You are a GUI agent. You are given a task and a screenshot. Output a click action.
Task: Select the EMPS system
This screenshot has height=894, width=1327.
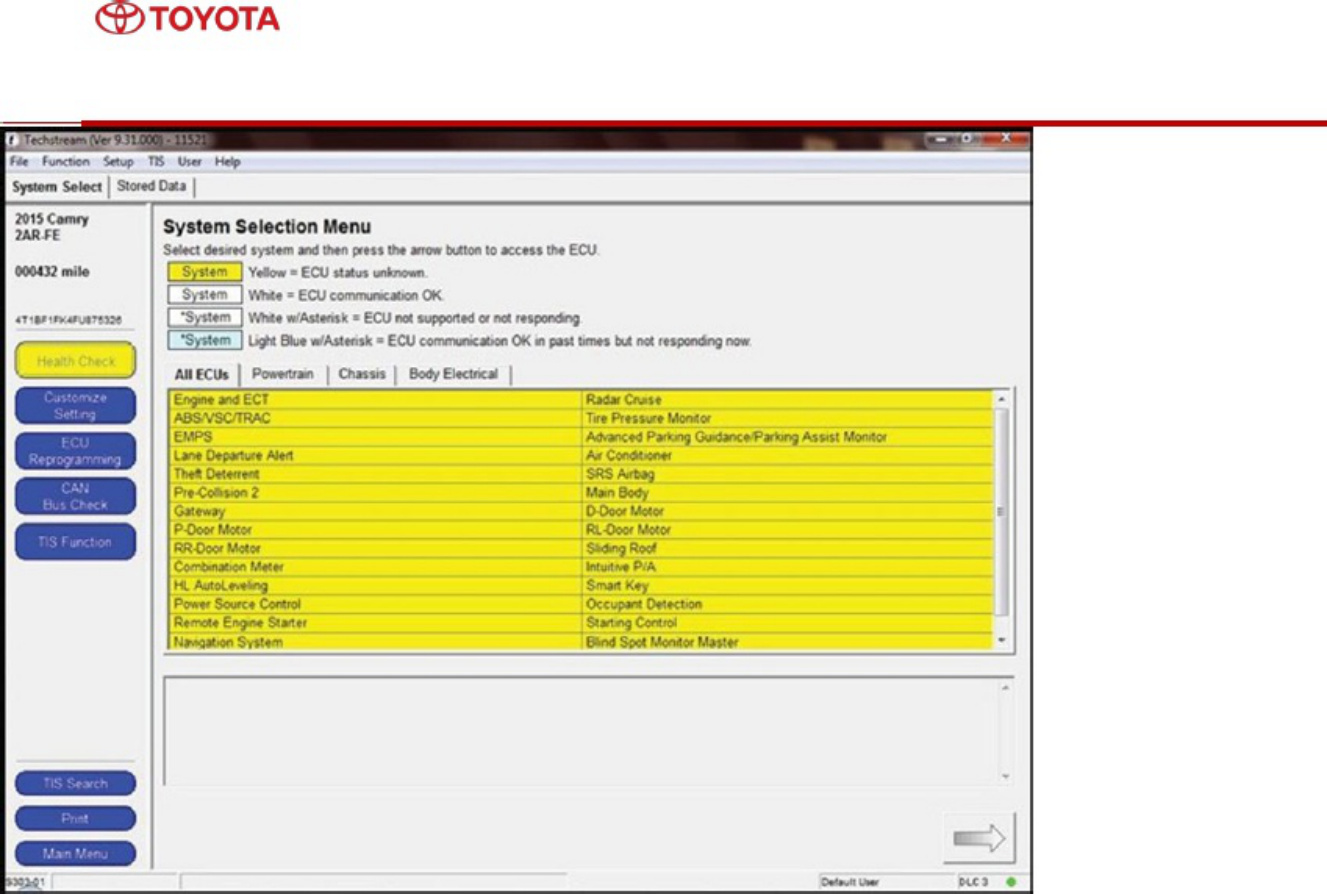coord(375,437)
